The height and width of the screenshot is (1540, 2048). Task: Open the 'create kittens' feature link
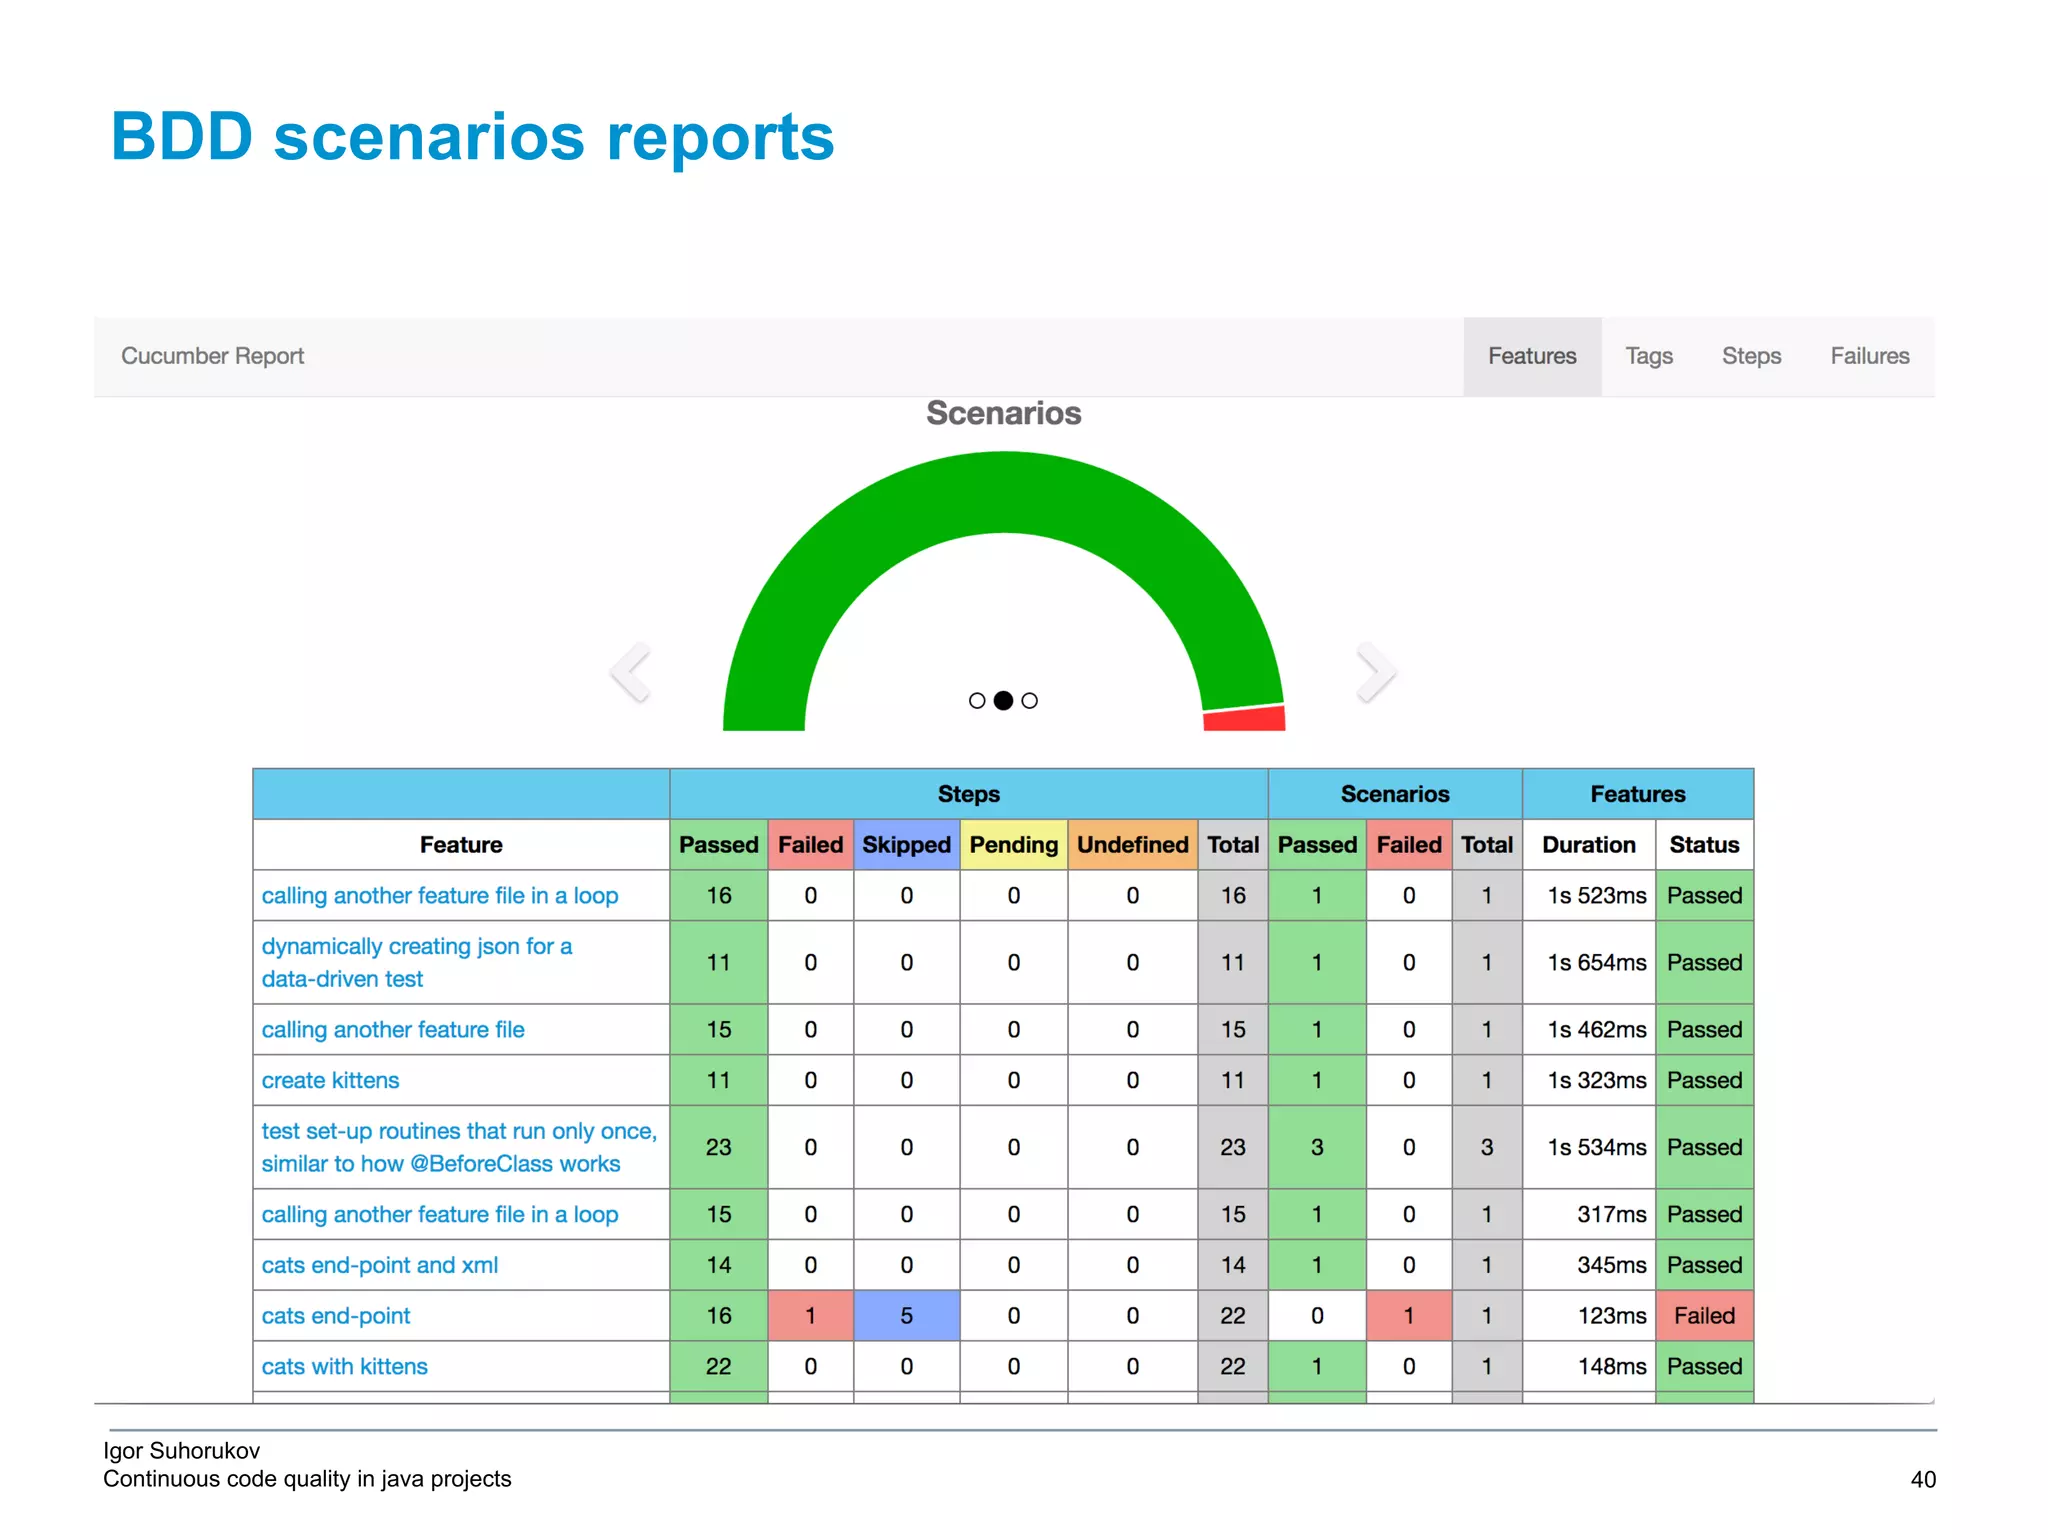click(330, 1080)
